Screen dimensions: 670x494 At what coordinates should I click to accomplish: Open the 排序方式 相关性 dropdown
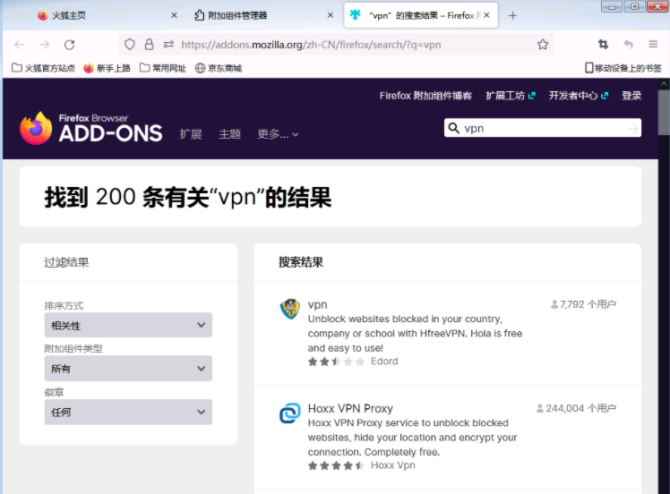(x=128, y=325)
